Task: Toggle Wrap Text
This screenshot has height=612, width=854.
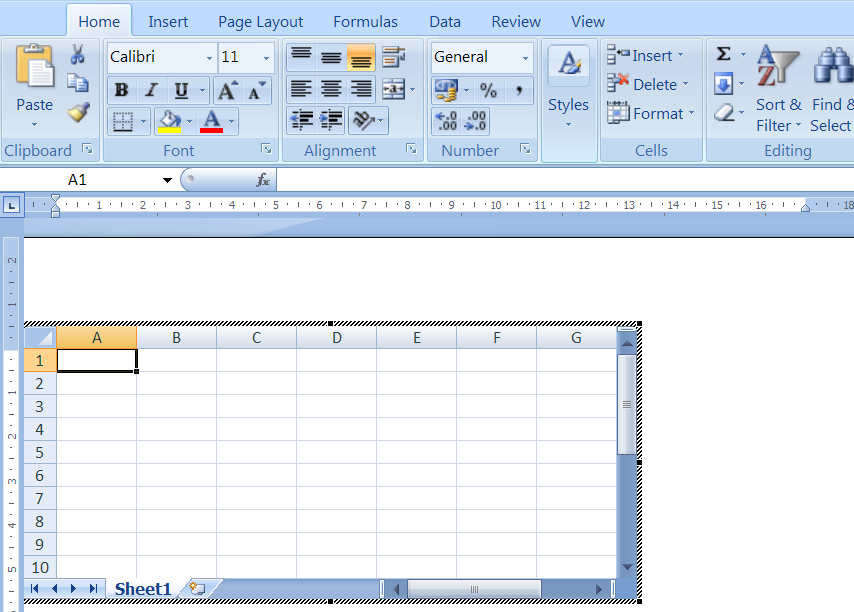Action: pyautogui.click(x=393, y=57)
